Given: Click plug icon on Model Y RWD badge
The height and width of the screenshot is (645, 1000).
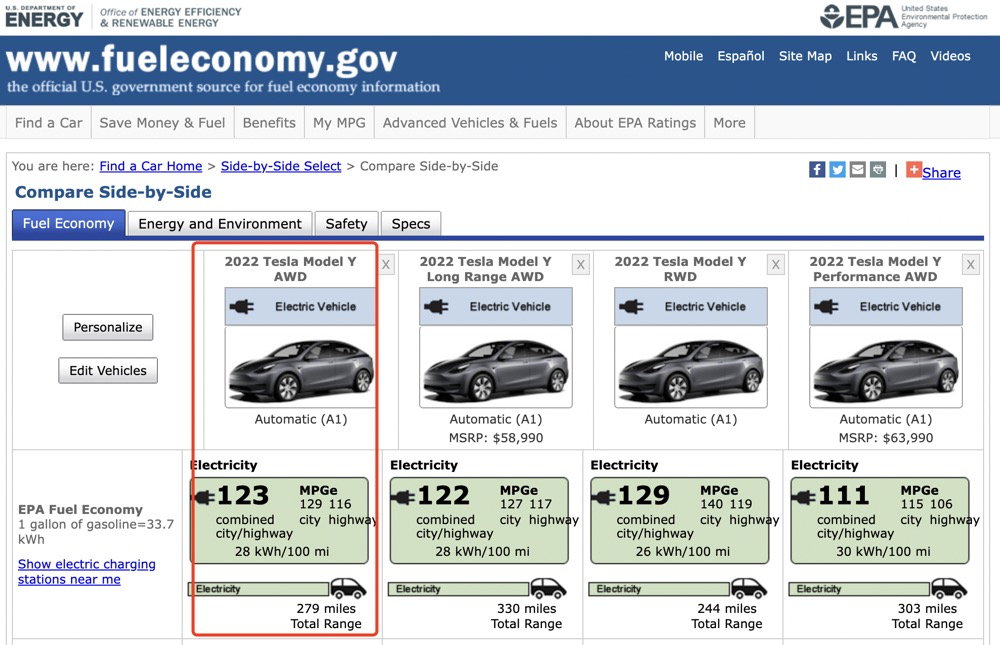Looking at the screenshot, I should pyautogui.click(x=631, y=307).
